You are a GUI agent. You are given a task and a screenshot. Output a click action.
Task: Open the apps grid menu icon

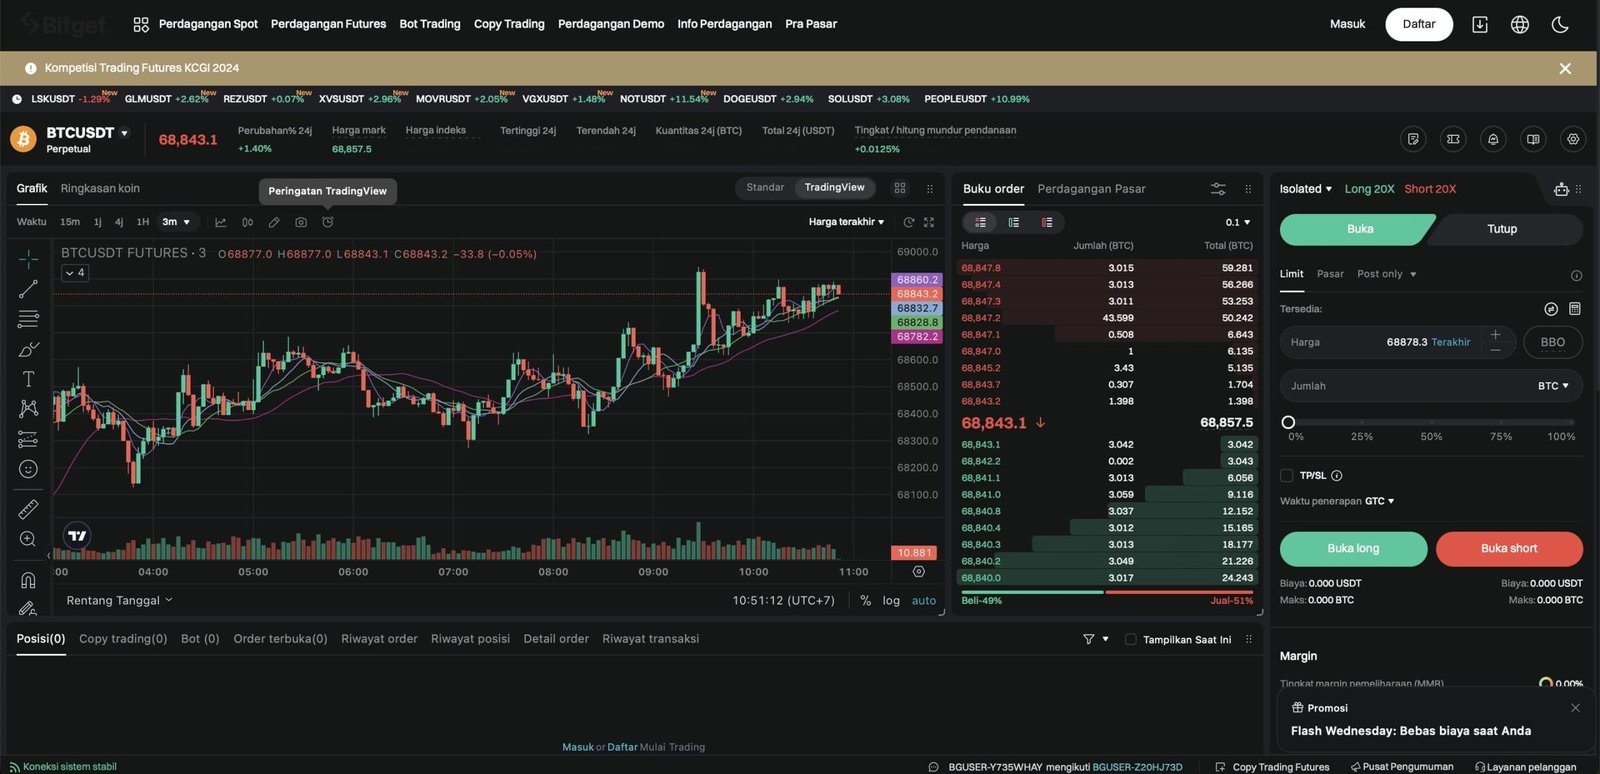(x=141, y=24)
